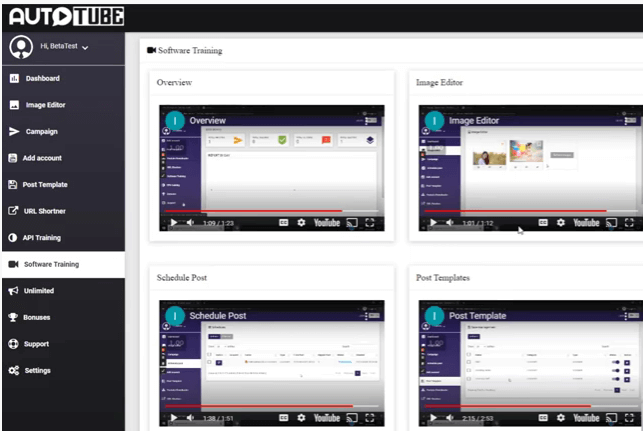Open the Schedule Post video thumbnail

point(272,363)
